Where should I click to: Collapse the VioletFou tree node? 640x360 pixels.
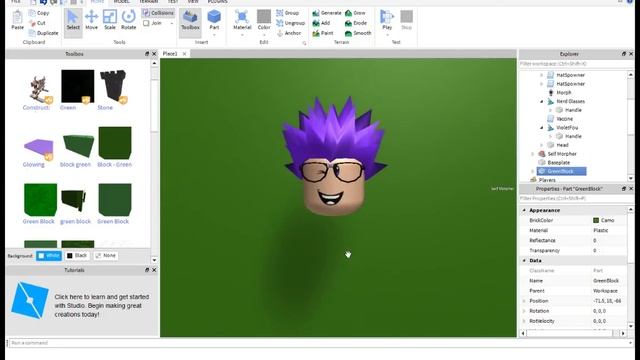click(542, 128)
